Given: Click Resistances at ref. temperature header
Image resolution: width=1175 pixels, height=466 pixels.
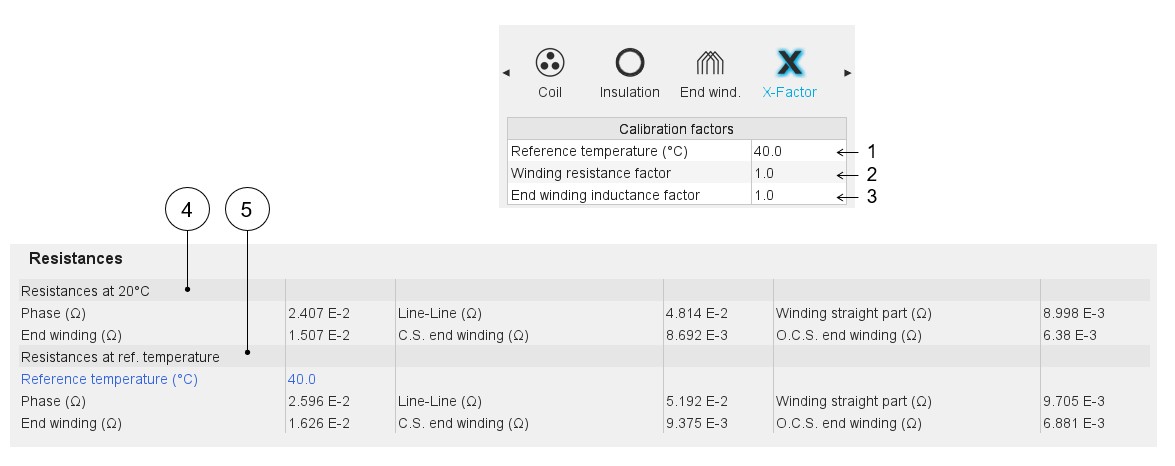Looking at the screenshot, I should click(120, 357).
